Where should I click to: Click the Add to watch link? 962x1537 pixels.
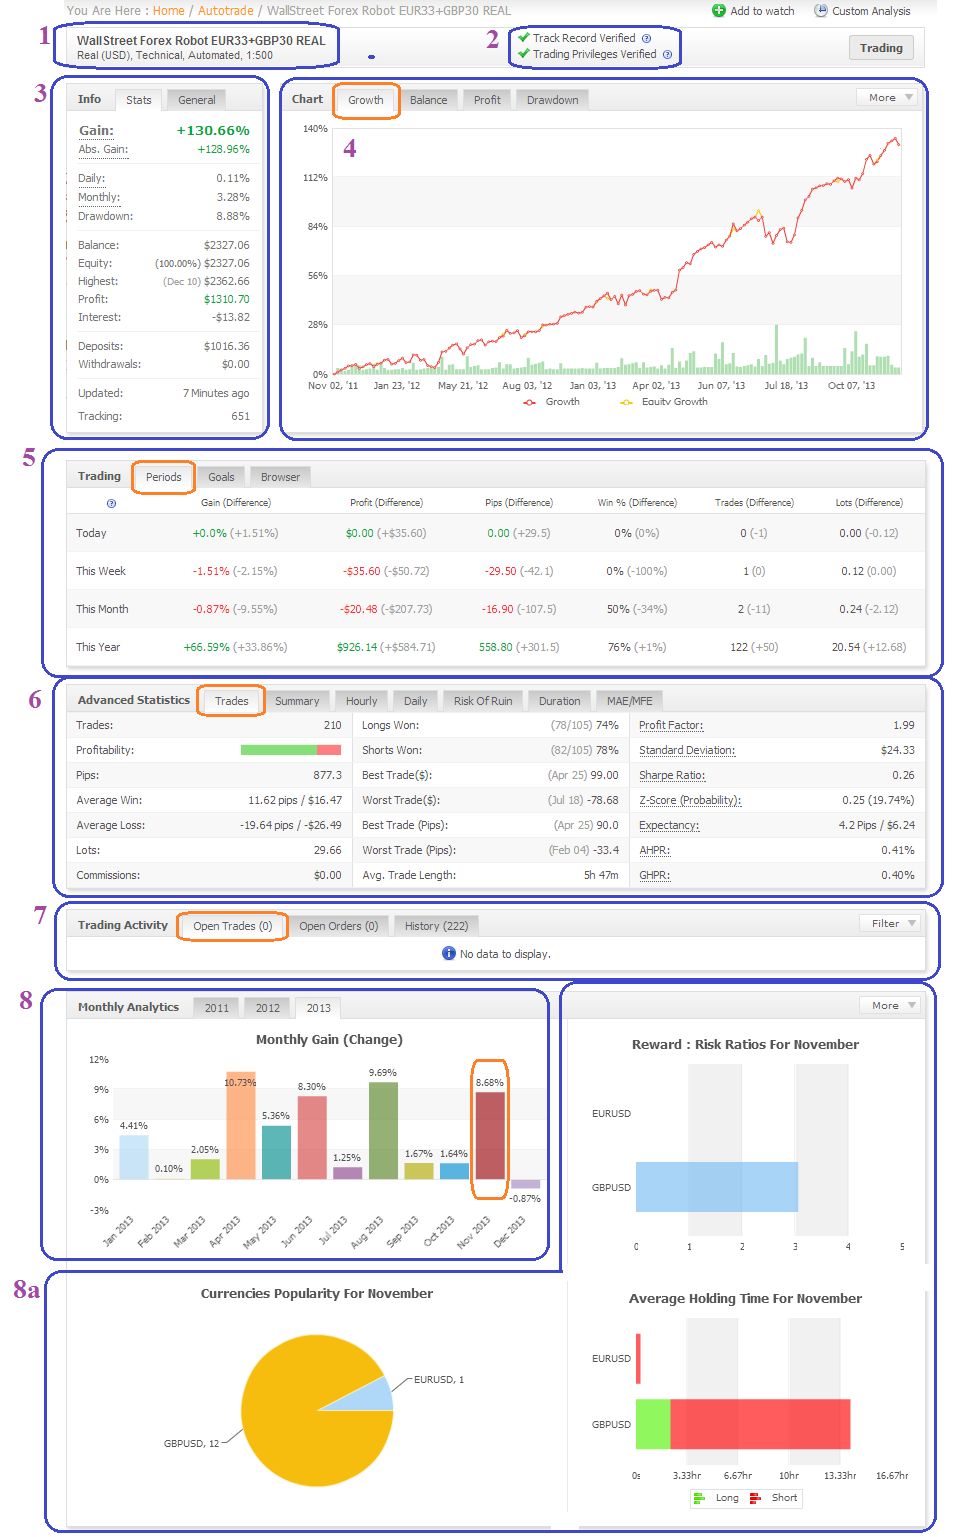tap(762, 11)
